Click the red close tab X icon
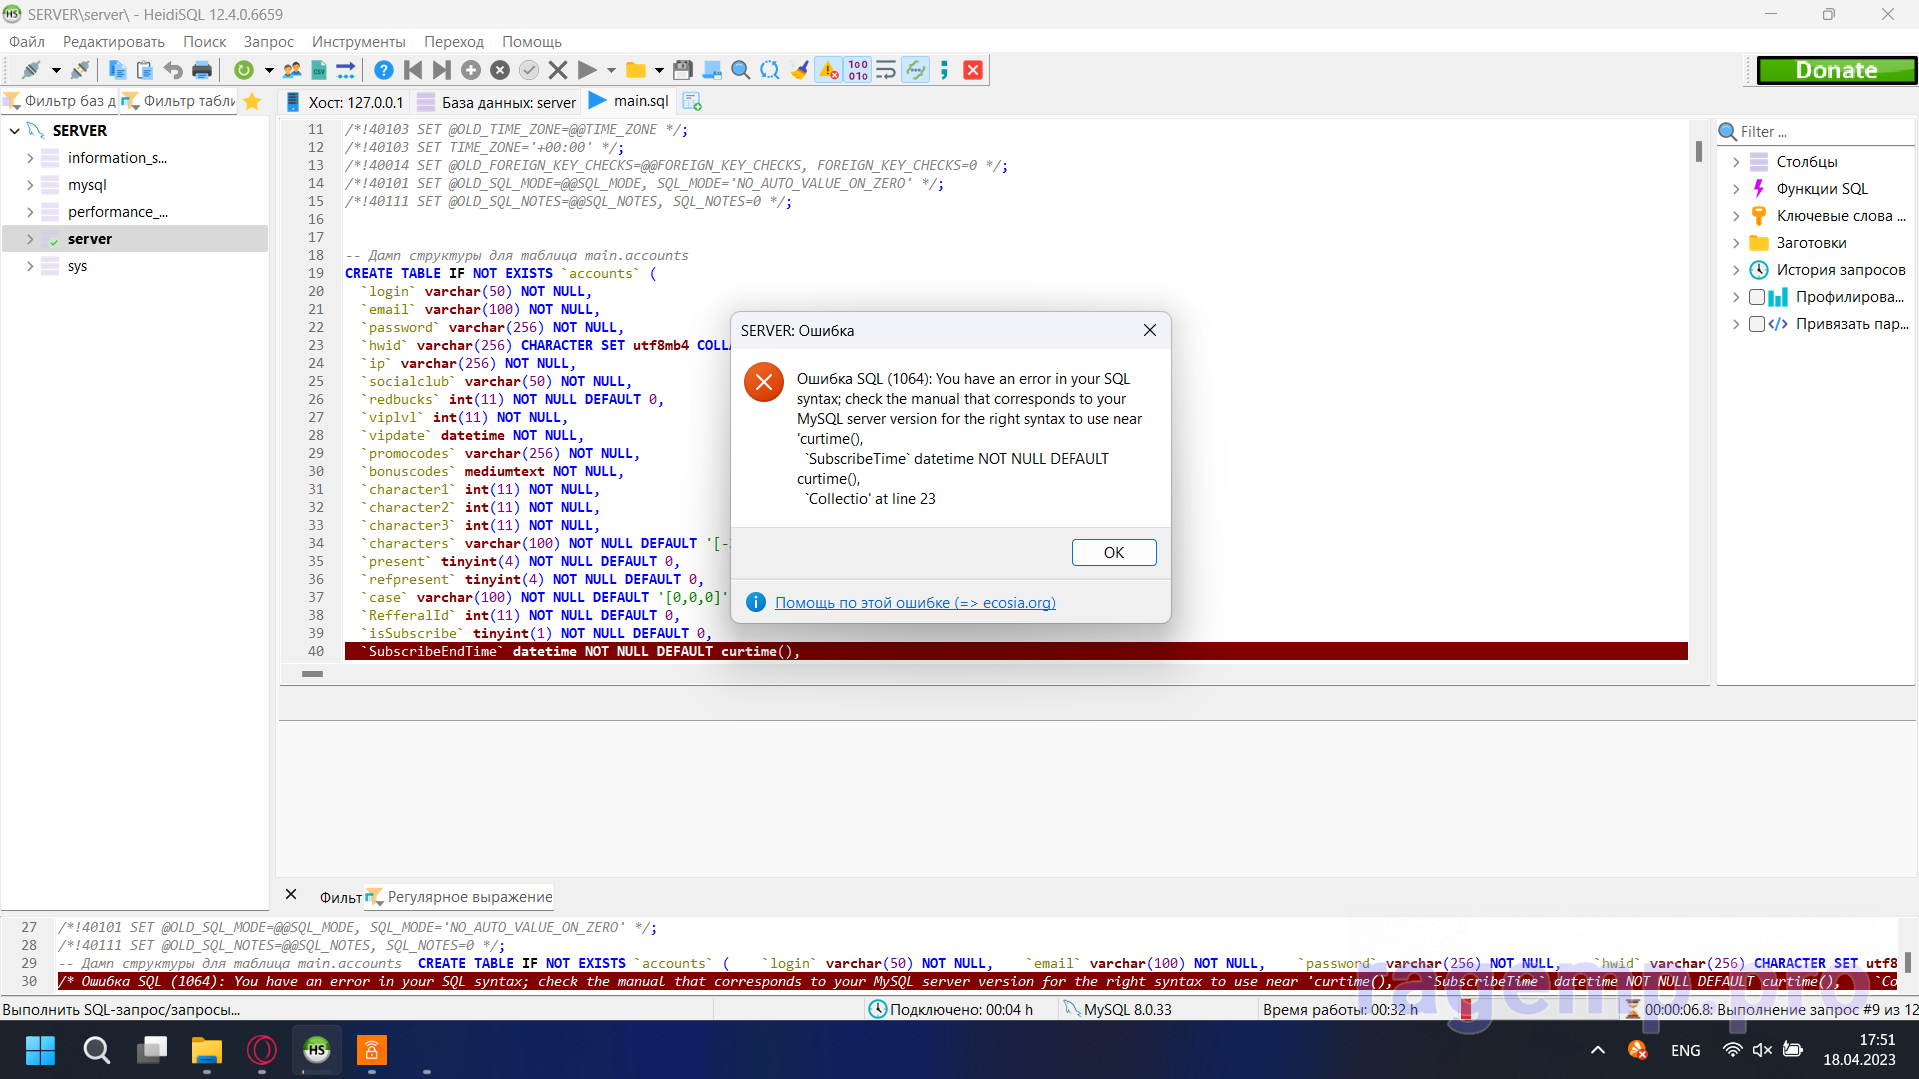1919x1079 pixels. (x=973, y=70)
